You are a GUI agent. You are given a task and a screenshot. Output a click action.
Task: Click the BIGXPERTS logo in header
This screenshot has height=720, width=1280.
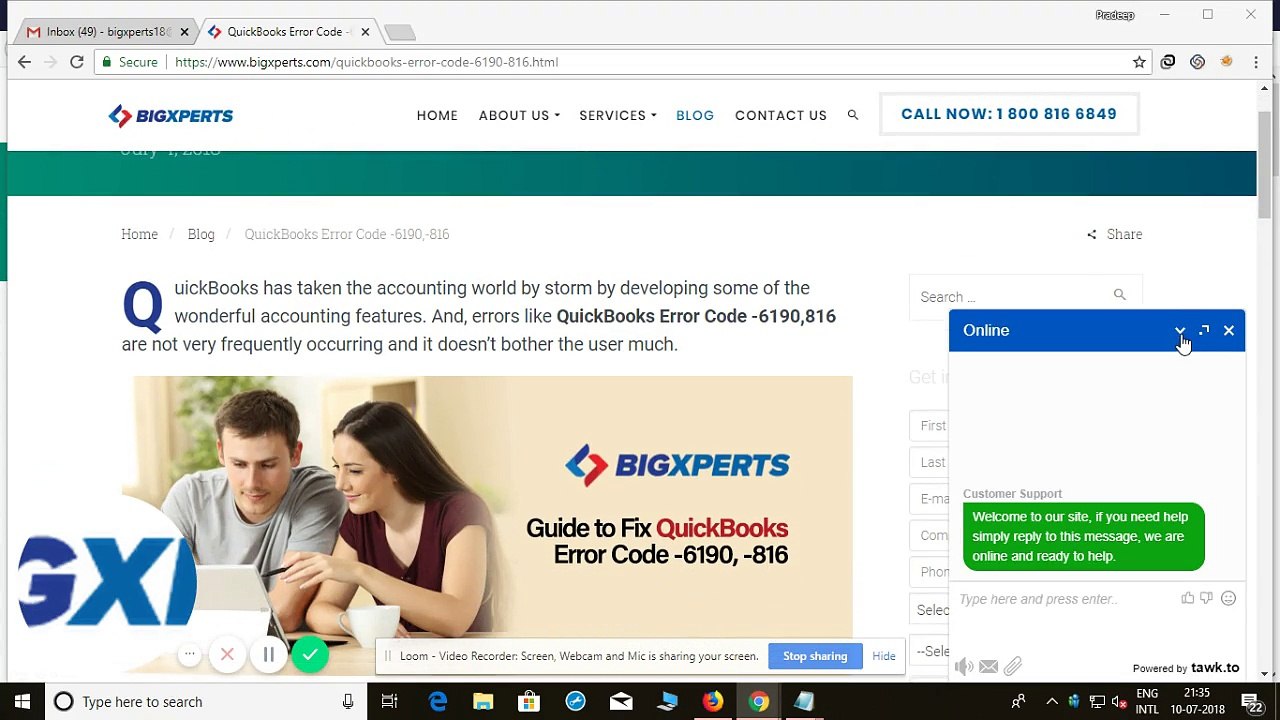(x=171, y=116)
